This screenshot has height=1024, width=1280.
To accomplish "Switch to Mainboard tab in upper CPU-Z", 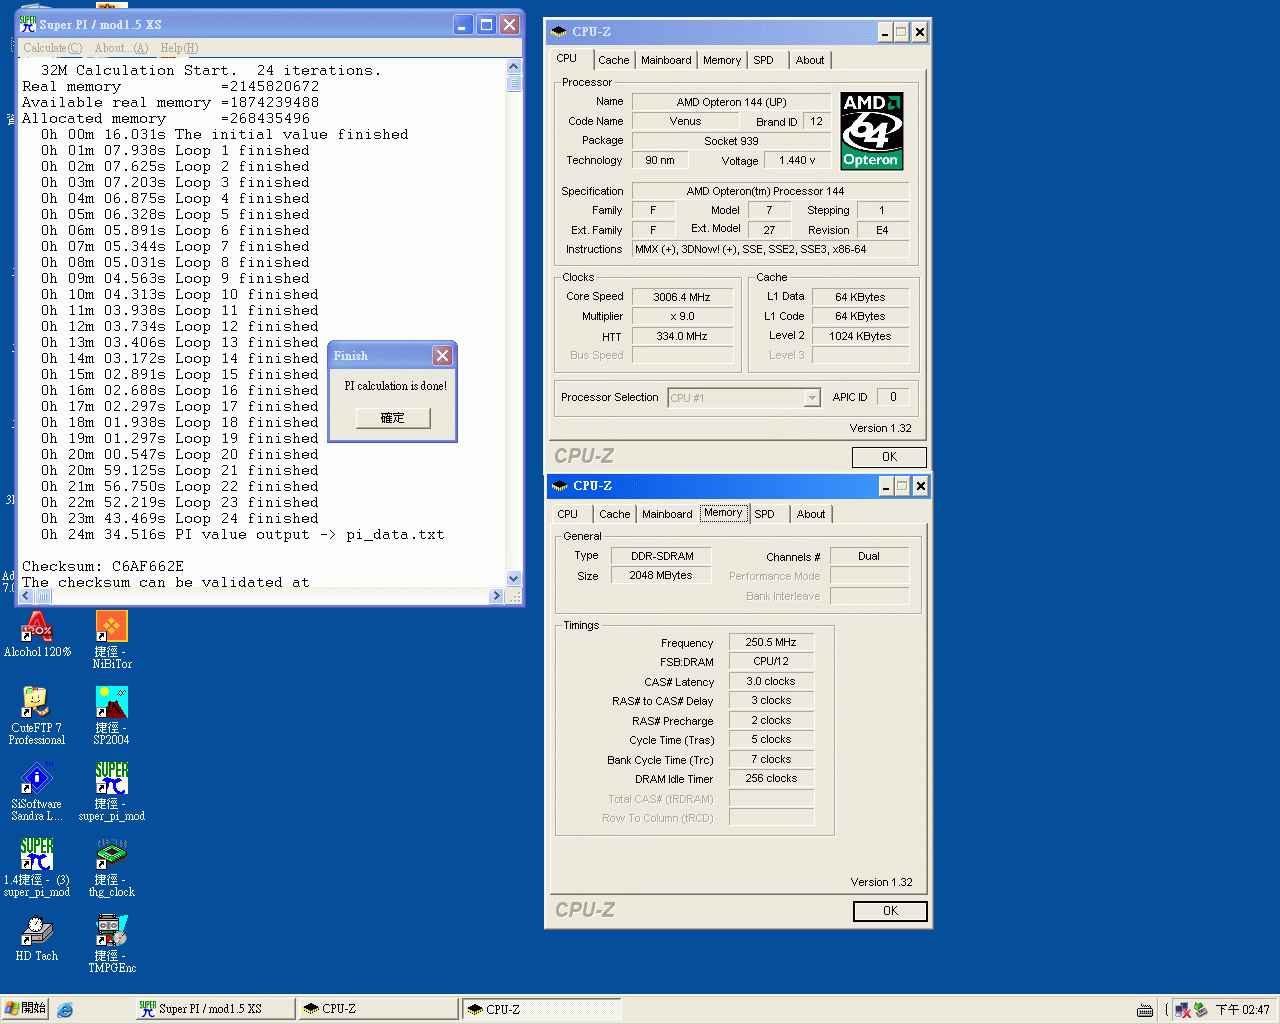I will click(x=666, y=60).
